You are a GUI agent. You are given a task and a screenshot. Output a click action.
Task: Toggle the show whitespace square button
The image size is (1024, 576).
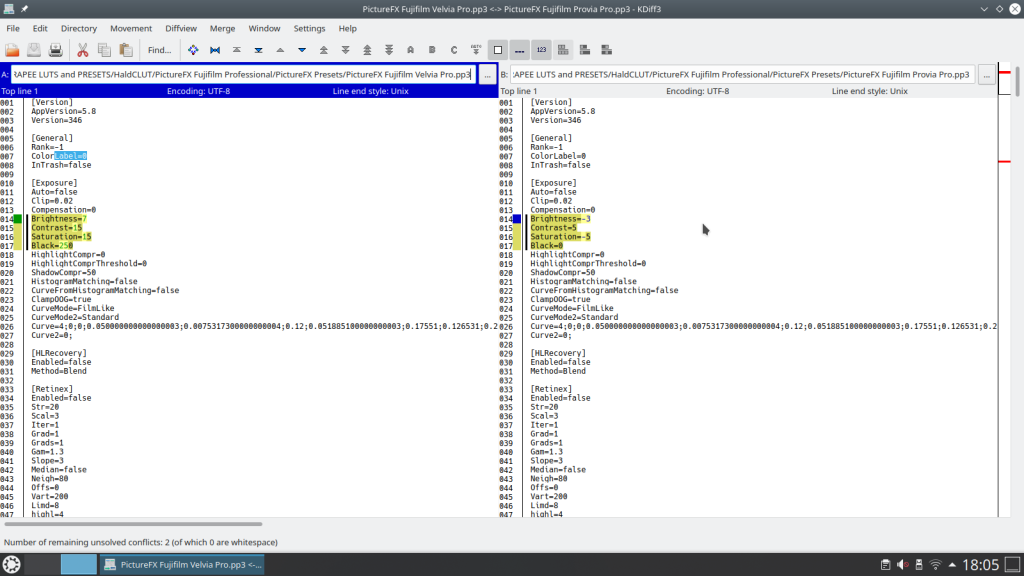click(x=498, y=50)
